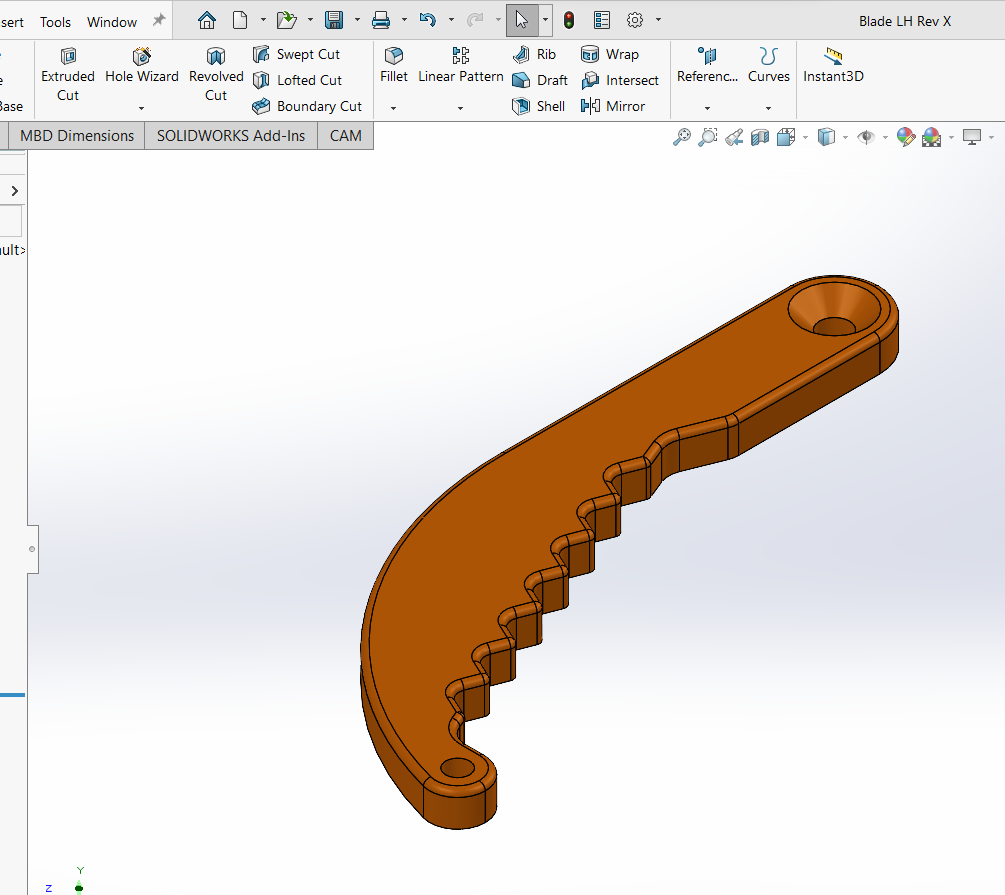
Task: Open the Section View tool
Action: pos(760,137)
